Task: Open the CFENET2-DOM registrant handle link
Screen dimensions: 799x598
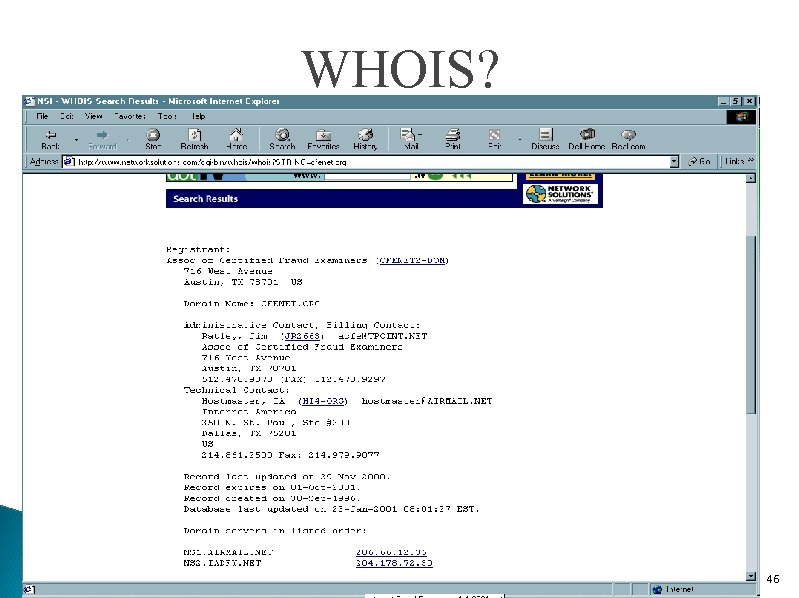Action: (413, 260)
